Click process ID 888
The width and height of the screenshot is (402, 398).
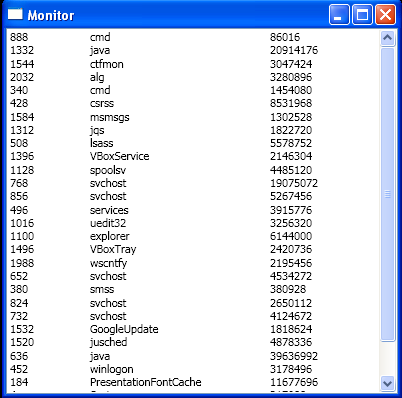coord(19,37)
